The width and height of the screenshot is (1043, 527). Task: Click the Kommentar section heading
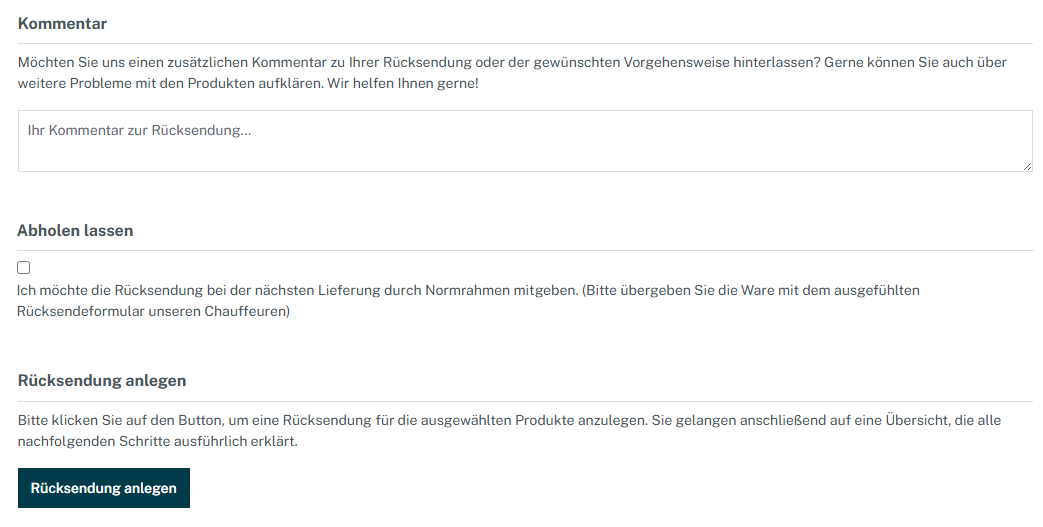(62, 23)
